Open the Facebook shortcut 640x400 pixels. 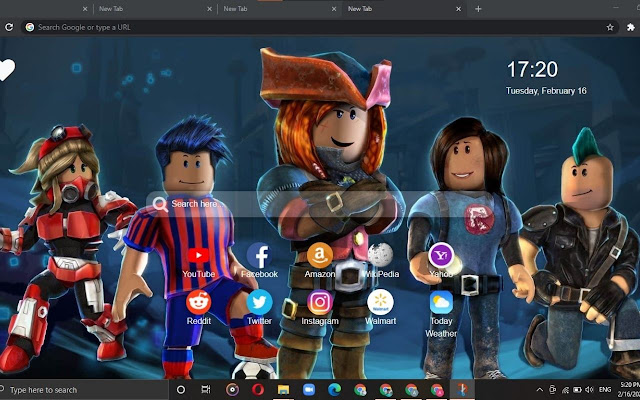tap(259, 256)
